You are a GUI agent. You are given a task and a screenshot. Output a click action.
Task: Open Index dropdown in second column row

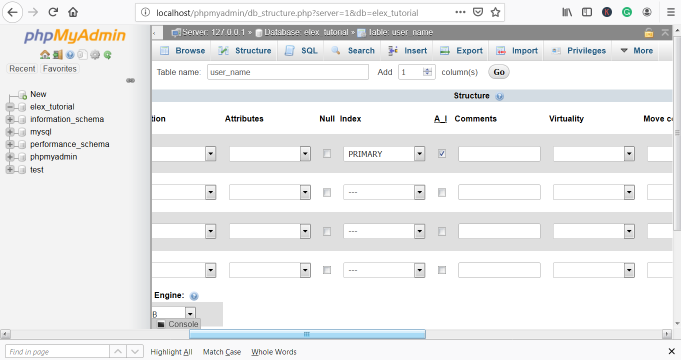(x=384, y=192)
